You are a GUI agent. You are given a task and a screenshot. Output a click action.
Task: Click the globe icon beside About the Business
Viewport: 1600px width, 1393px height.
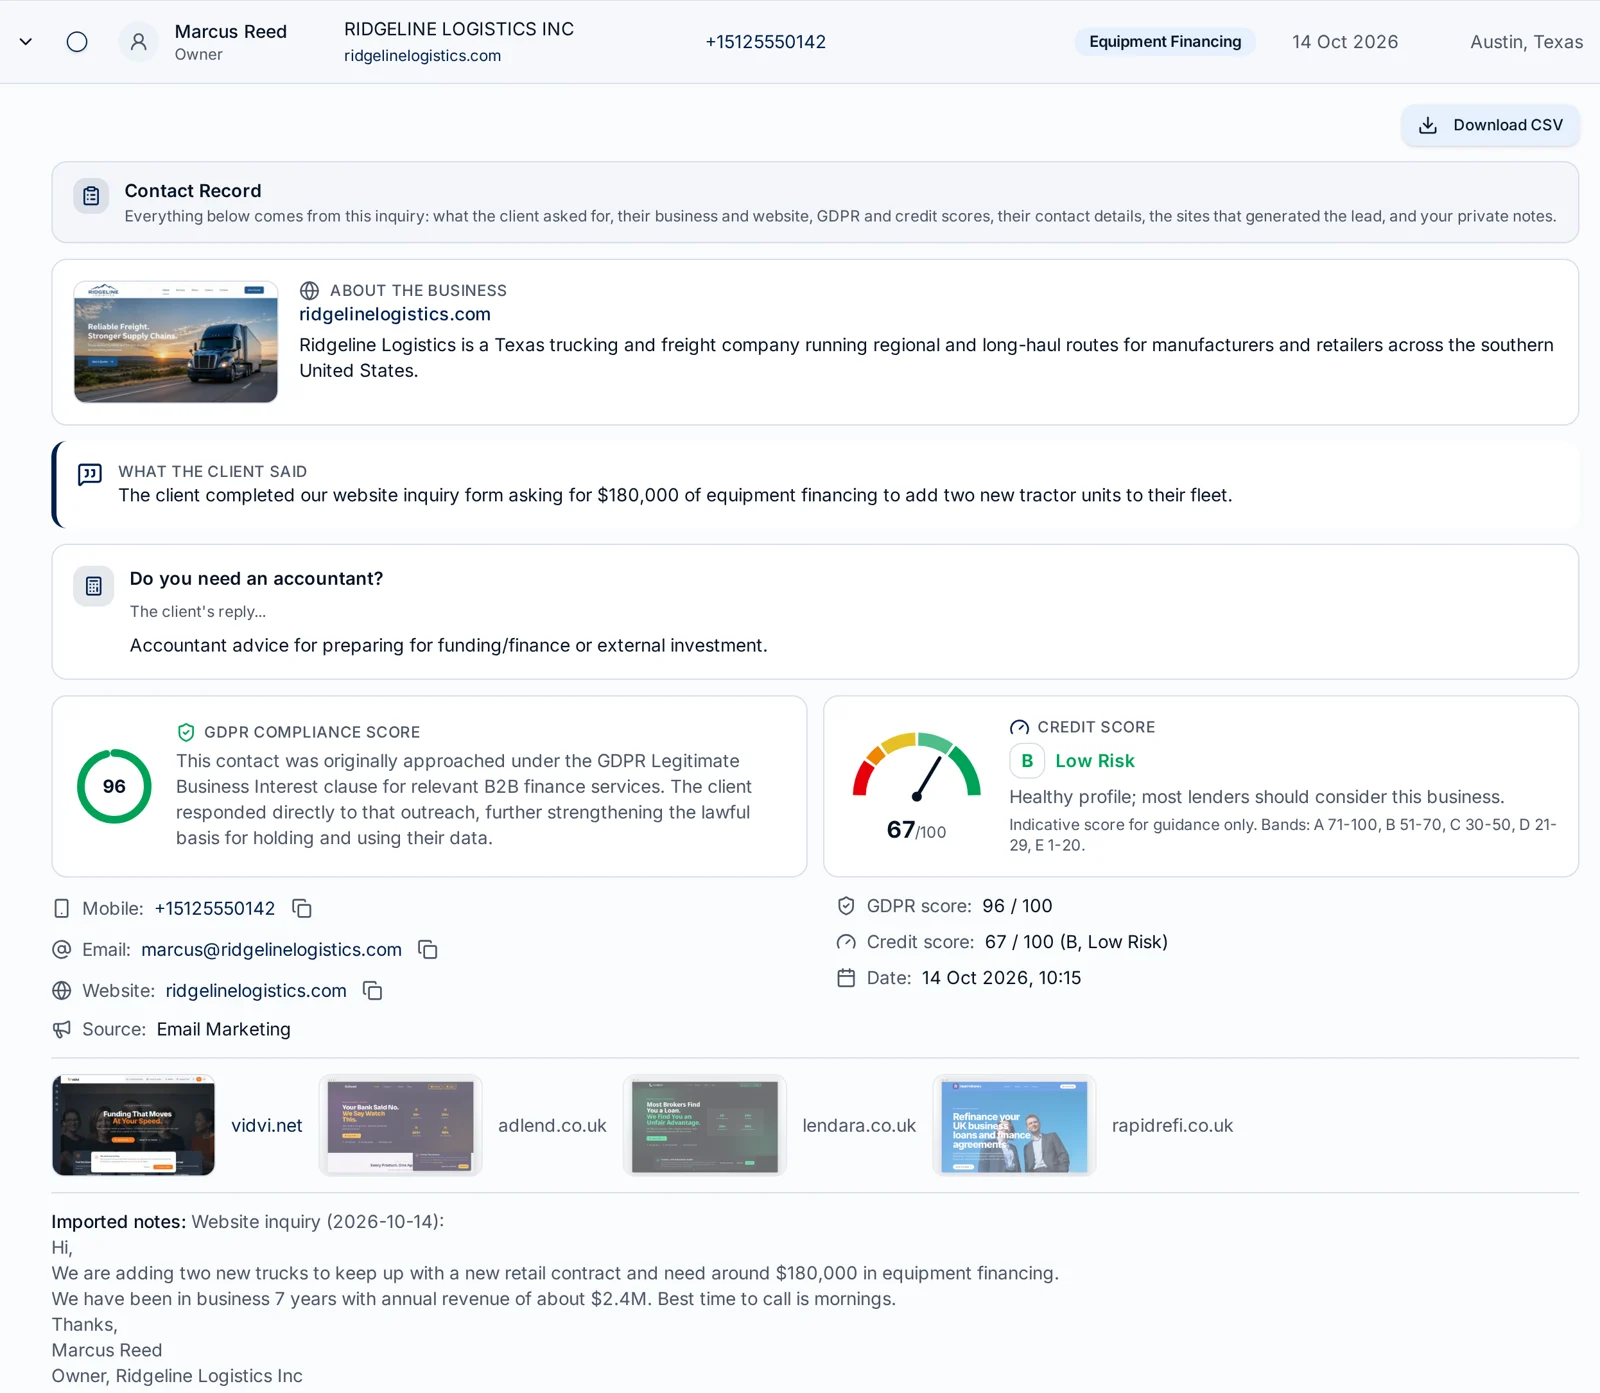[310, 291]
